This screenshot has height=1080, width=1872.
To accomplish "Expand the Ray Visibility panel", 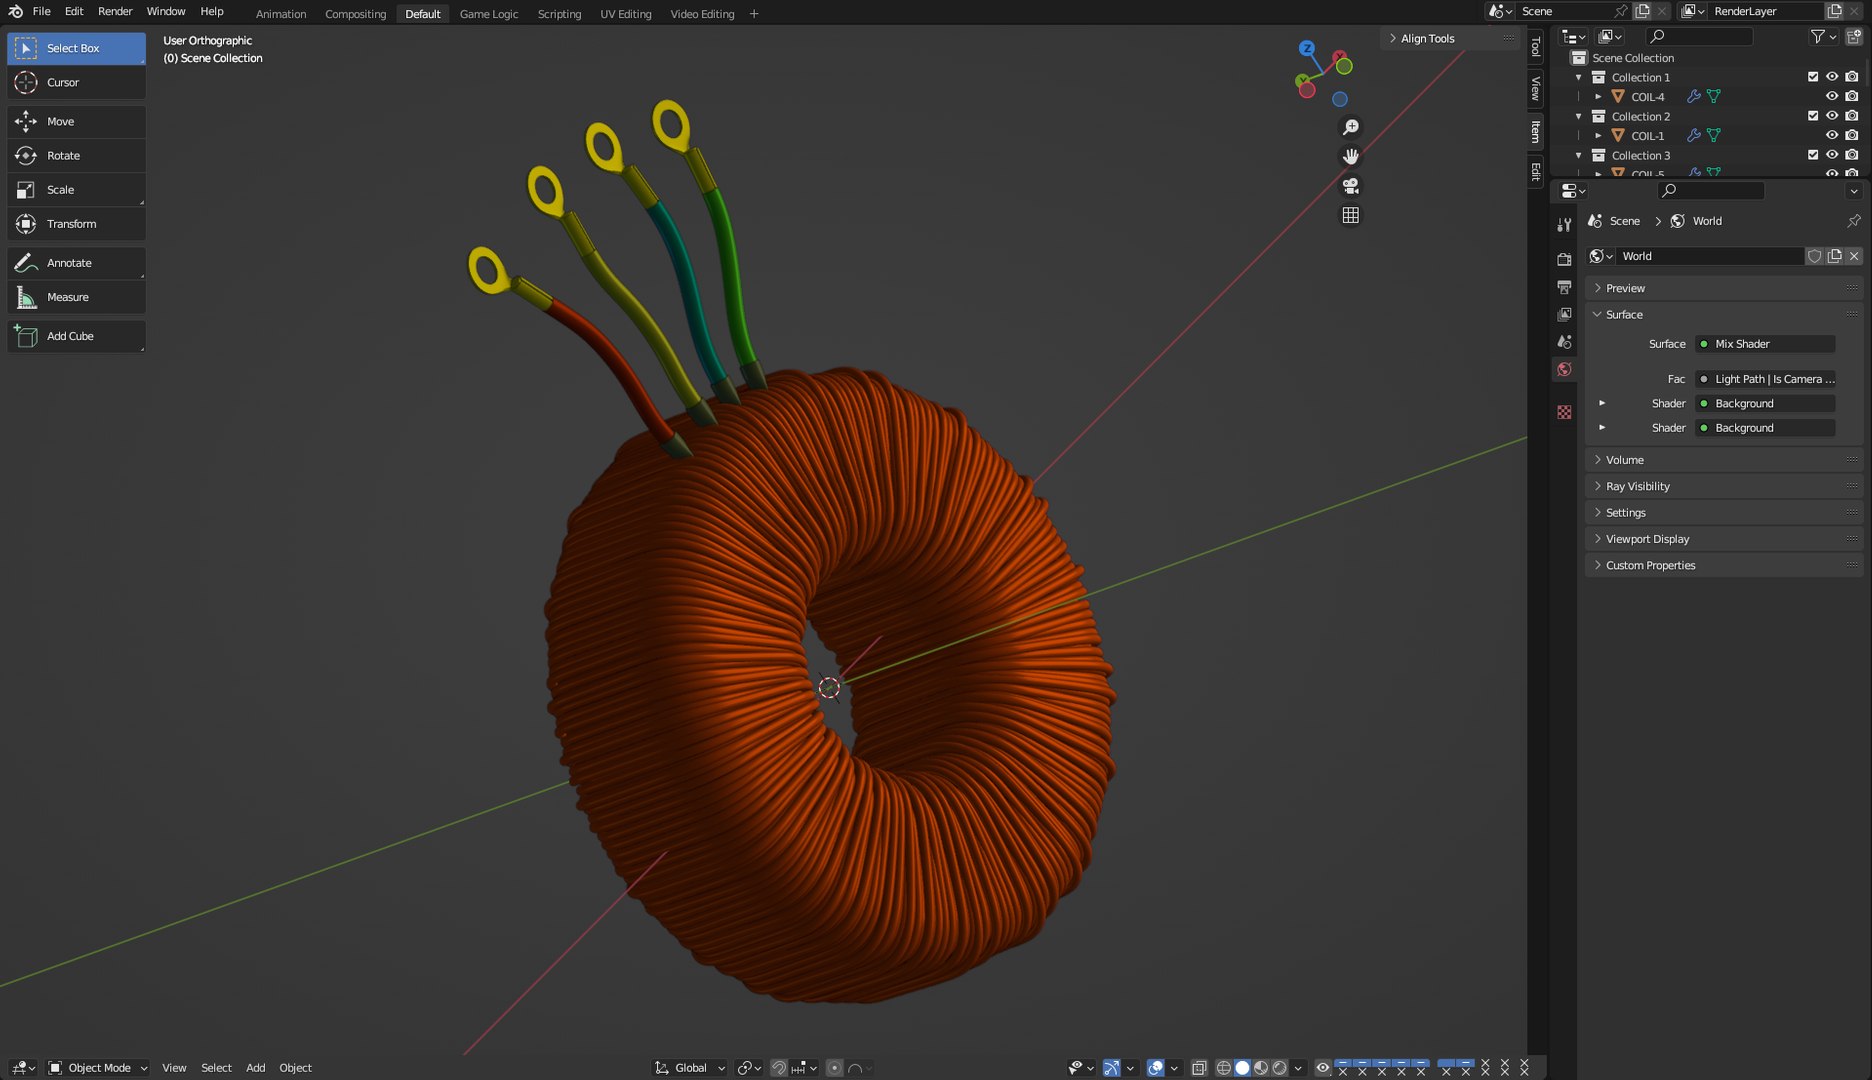I will [x=1724, y=486].
